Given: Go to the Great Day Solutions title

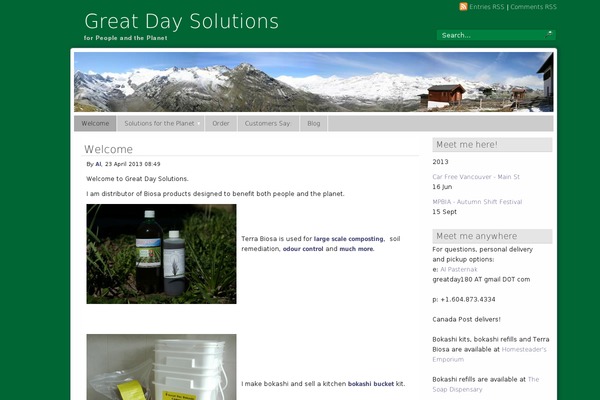Looking at the screenshot, I should pos(181,21).
